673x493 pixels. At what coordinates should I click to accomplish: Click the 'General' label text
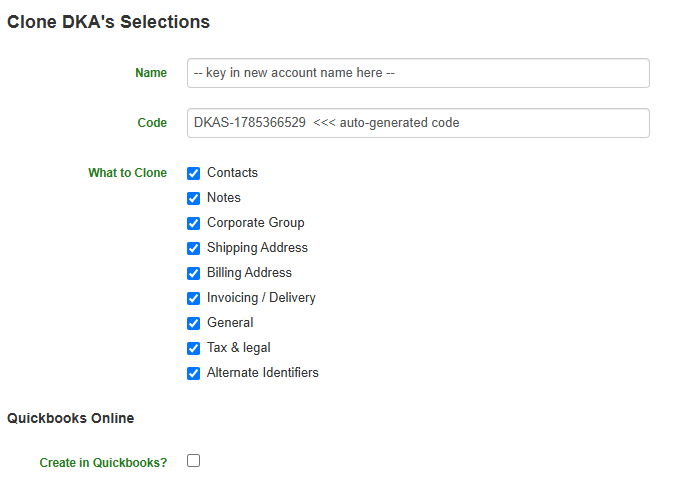coord(230,322)
